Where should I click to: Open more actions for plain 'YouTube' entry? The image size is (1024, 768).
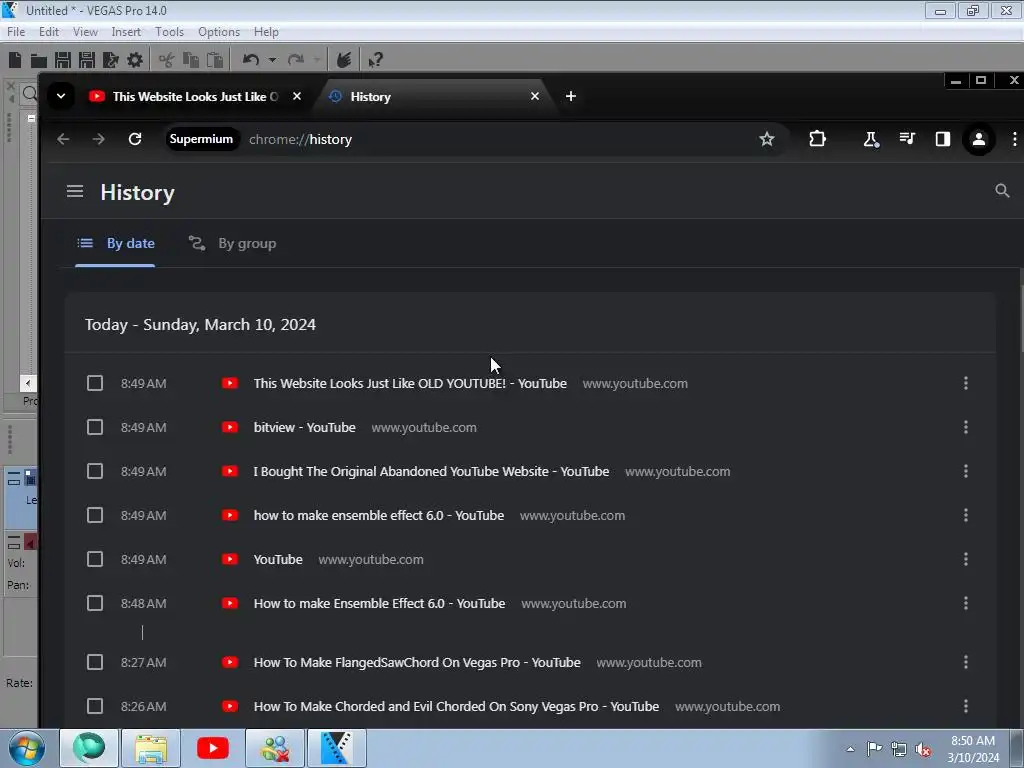tap(966, 560)
